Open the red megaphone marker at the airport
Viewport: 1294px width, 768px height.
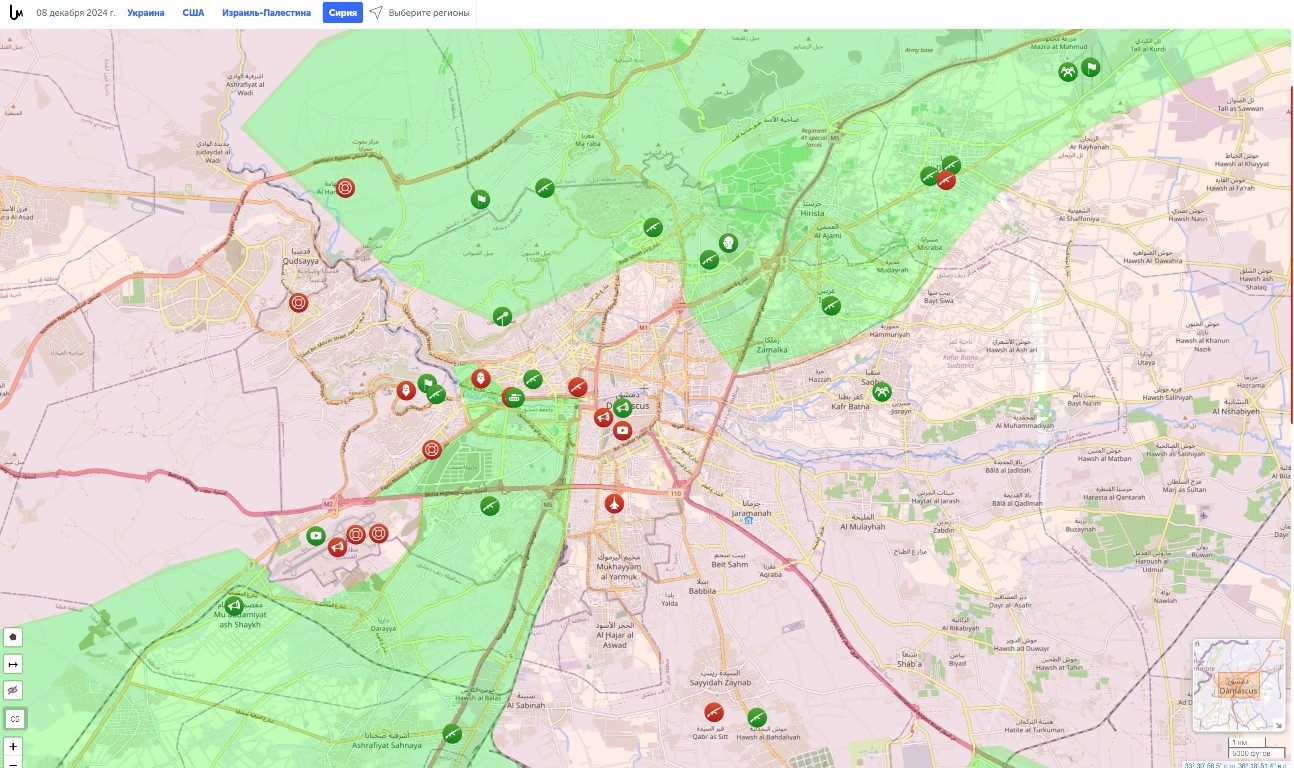pyautogui.click(x=337, y=547)
